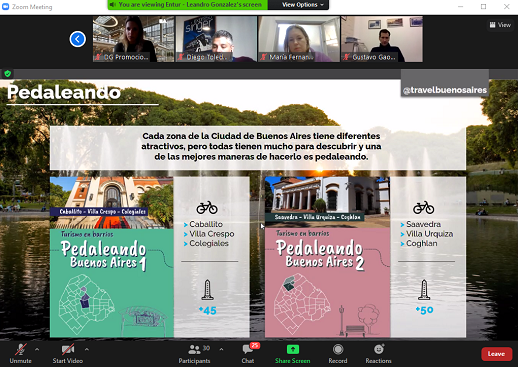
Task: Click the Zoom Meeting app icon in title bar
Action: tap(6, 7)
